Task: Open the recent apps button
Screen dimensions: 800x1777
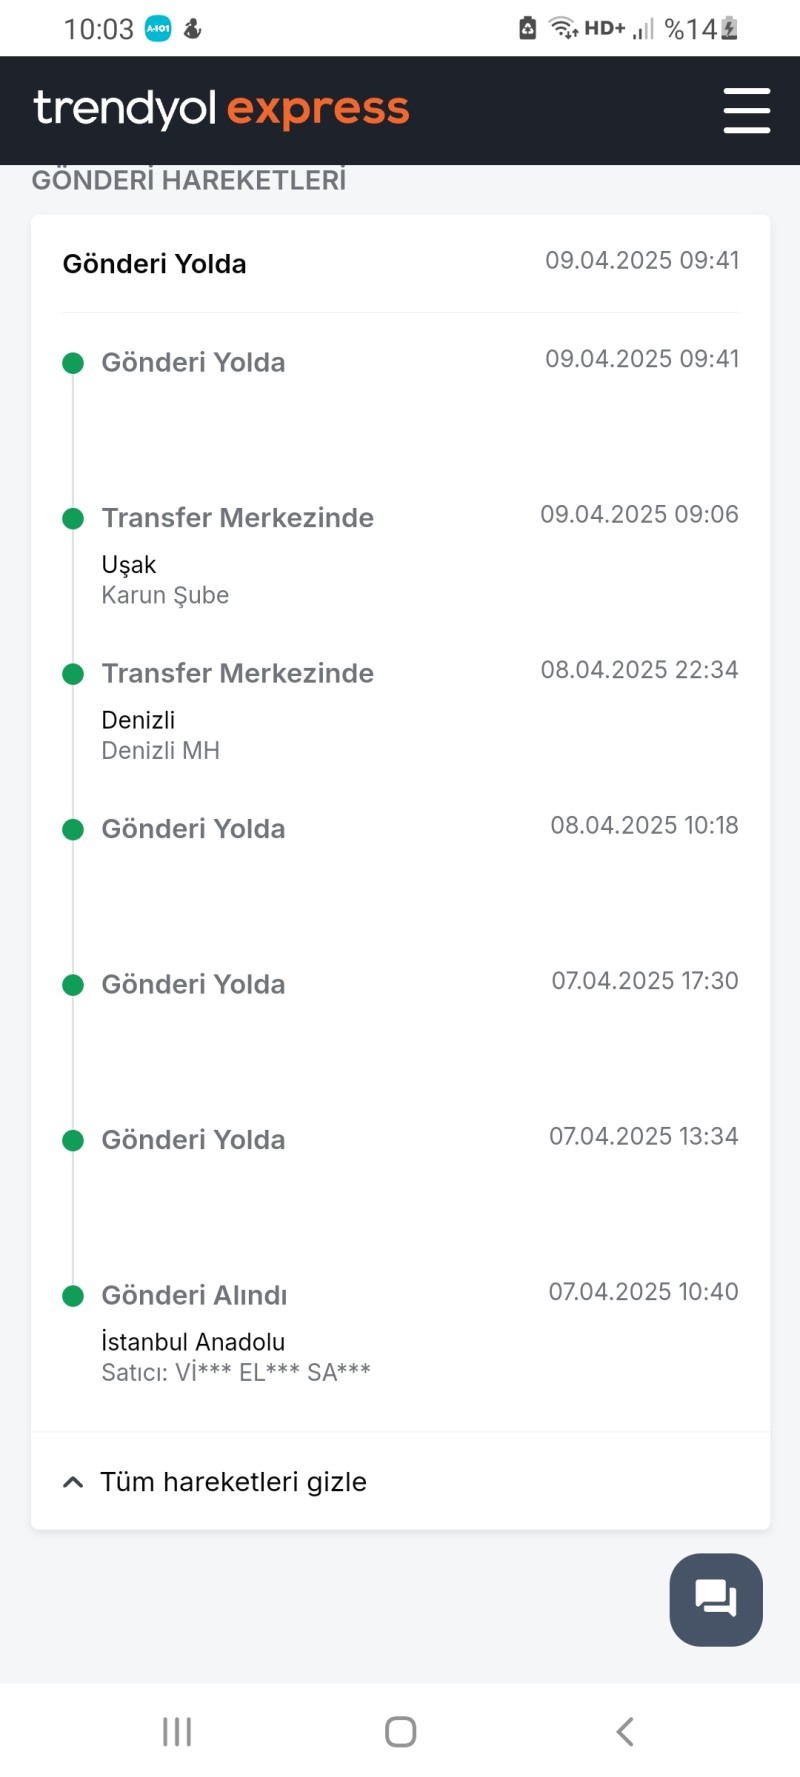Action: click(x=177, y=1731)
